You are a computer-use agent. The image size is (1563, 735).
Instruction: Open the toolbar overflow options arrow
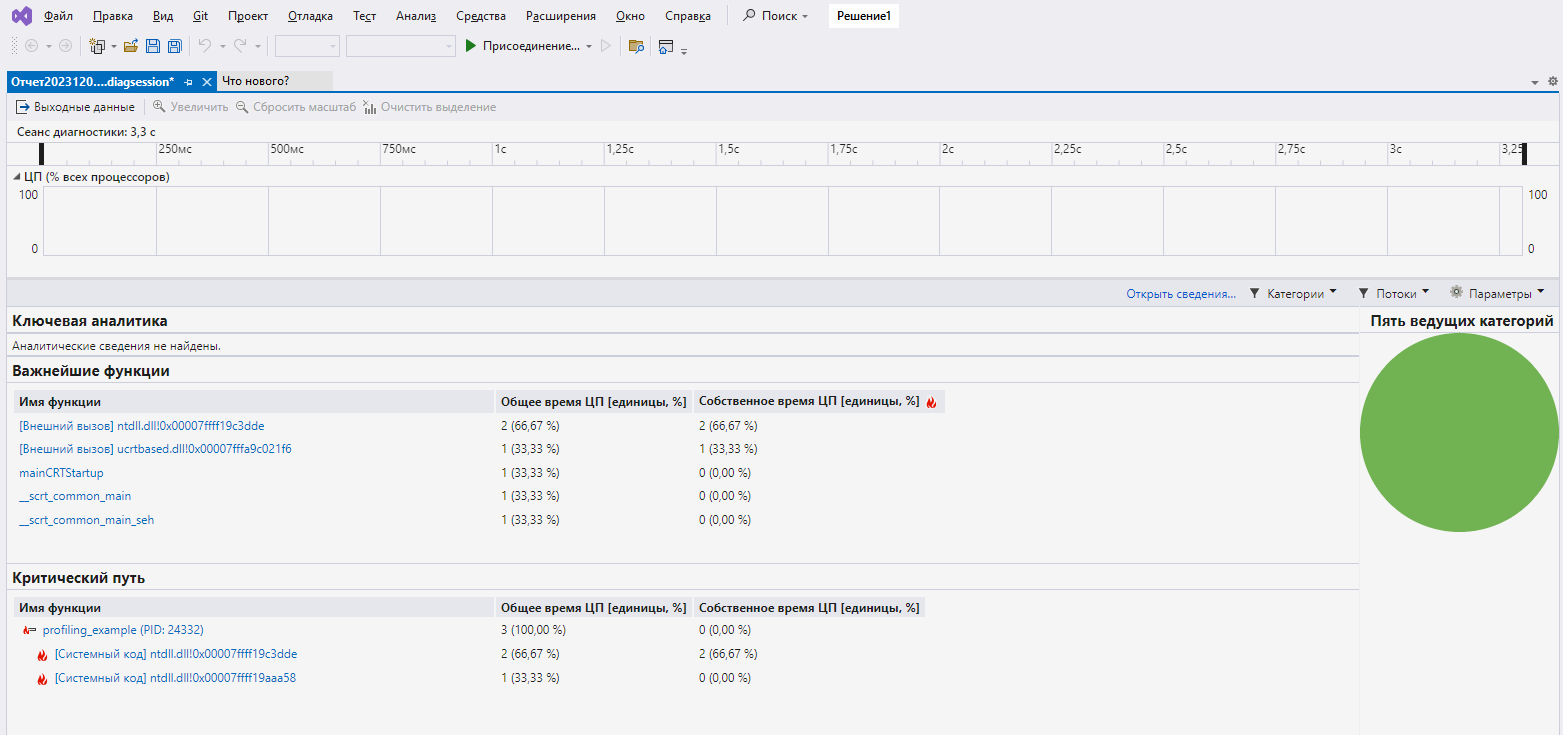tap(684, 51)
